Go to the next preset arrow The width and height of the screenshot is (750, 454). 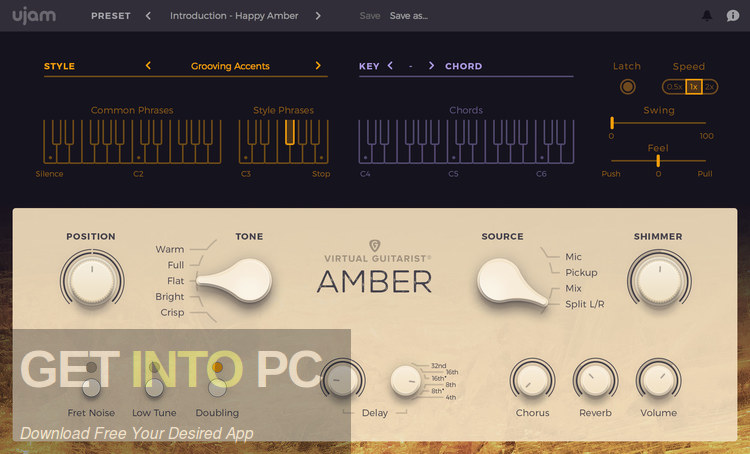click(318, 16)
